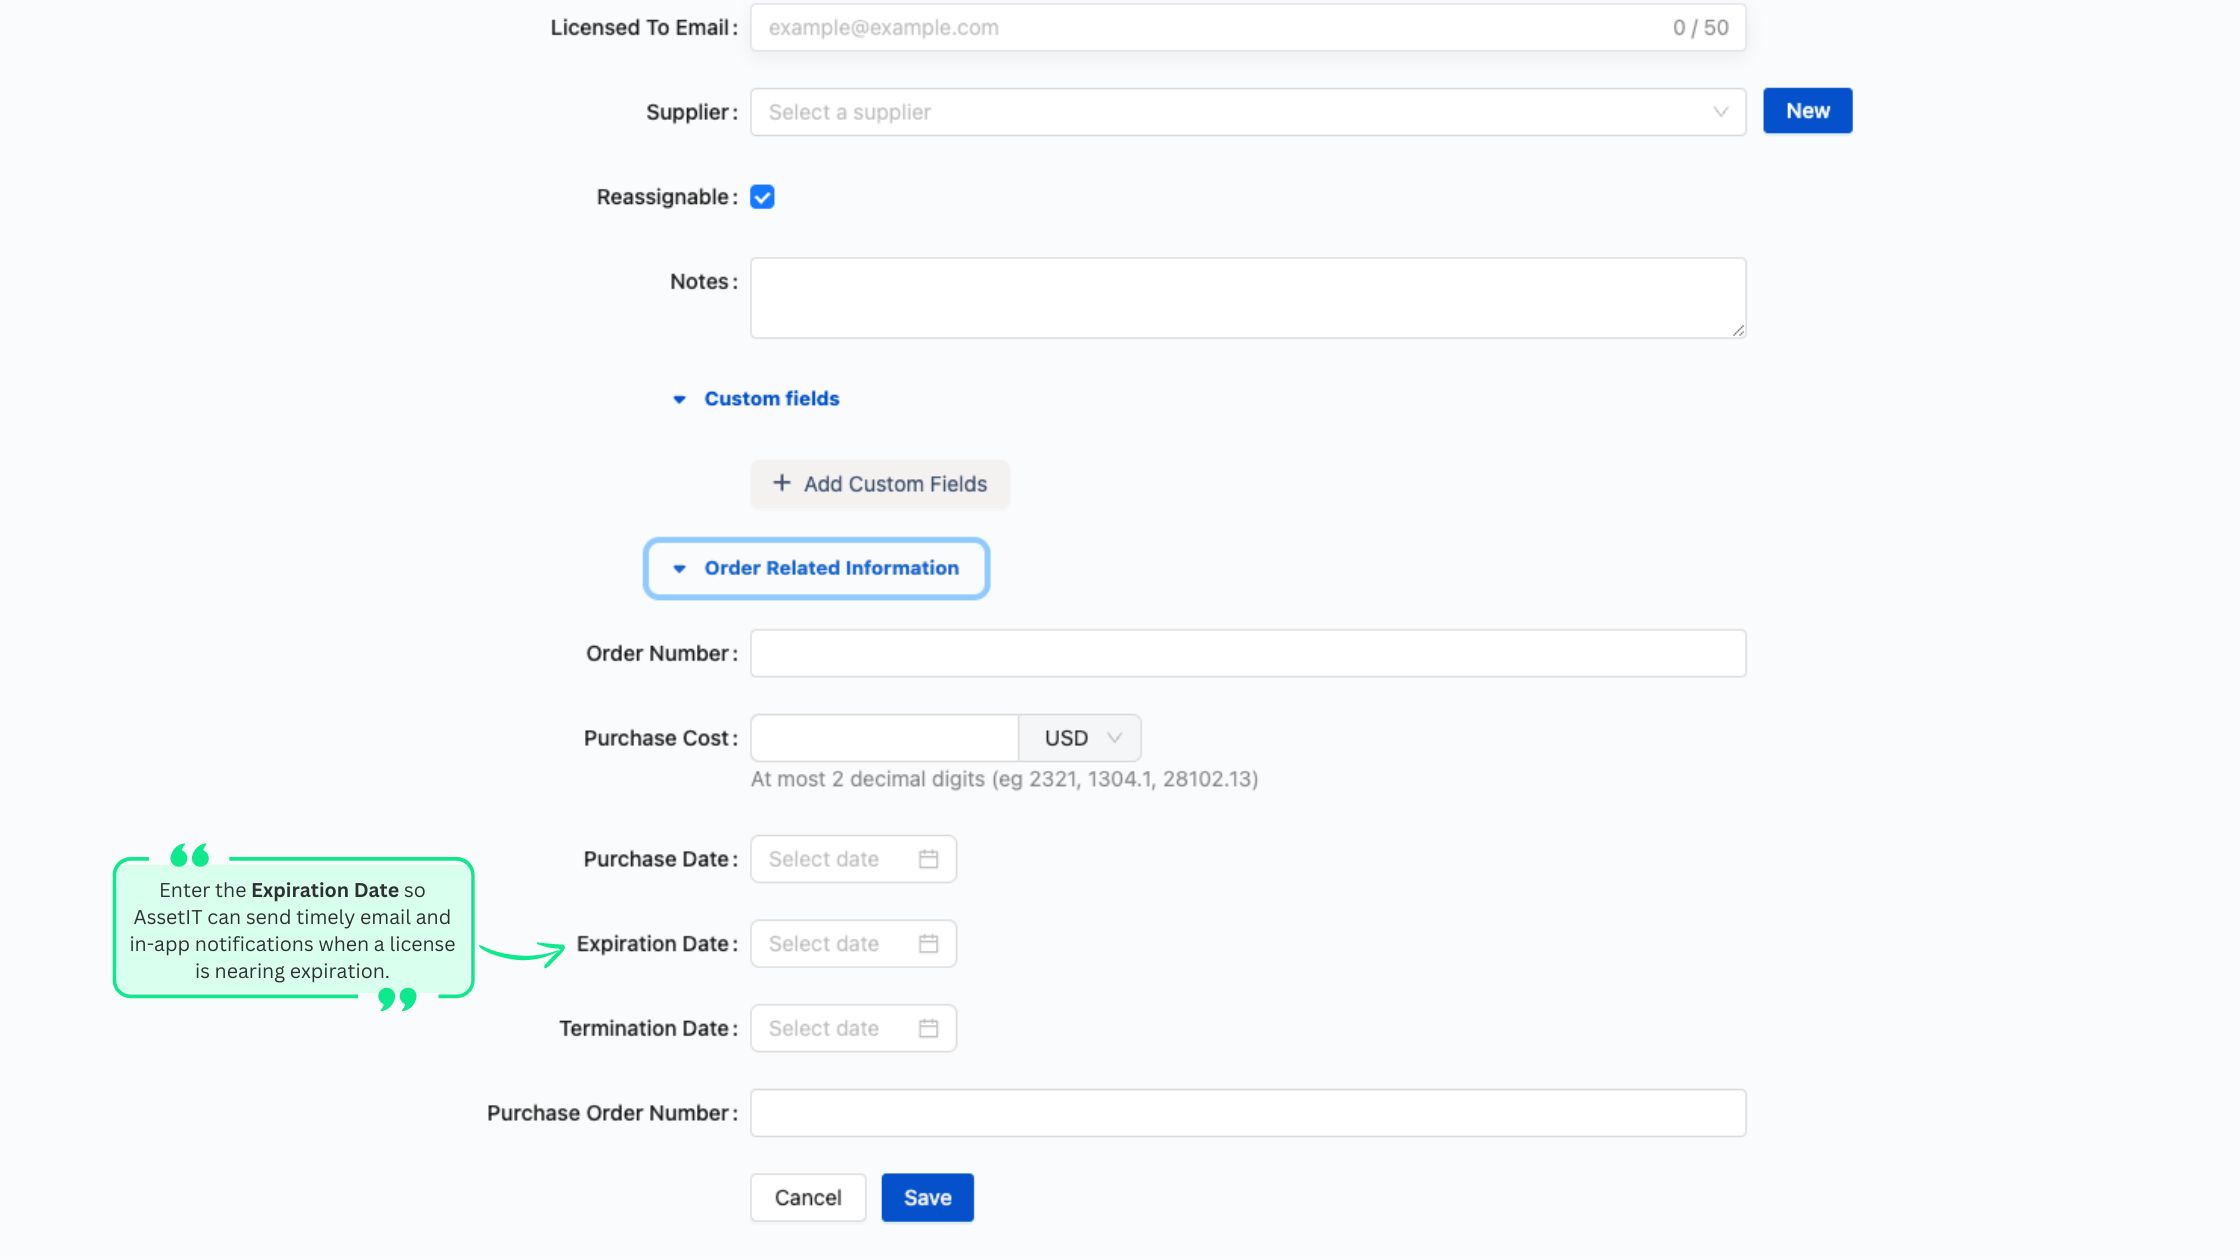Open the Supplier dropdown
The height and width of the screenshot is (1260, 2240).
[1247, 112]
